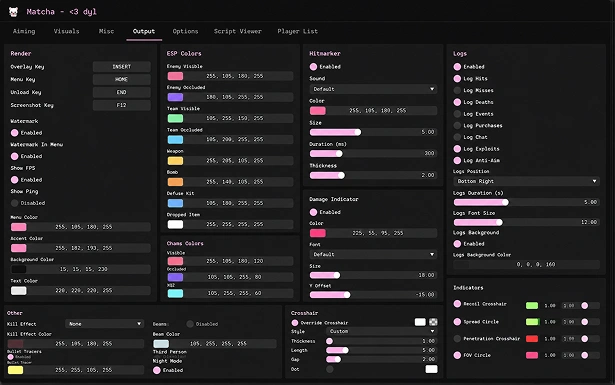
Task: Toggle the Hitmarker Enabled switch
Action: [x=313, y=67]
